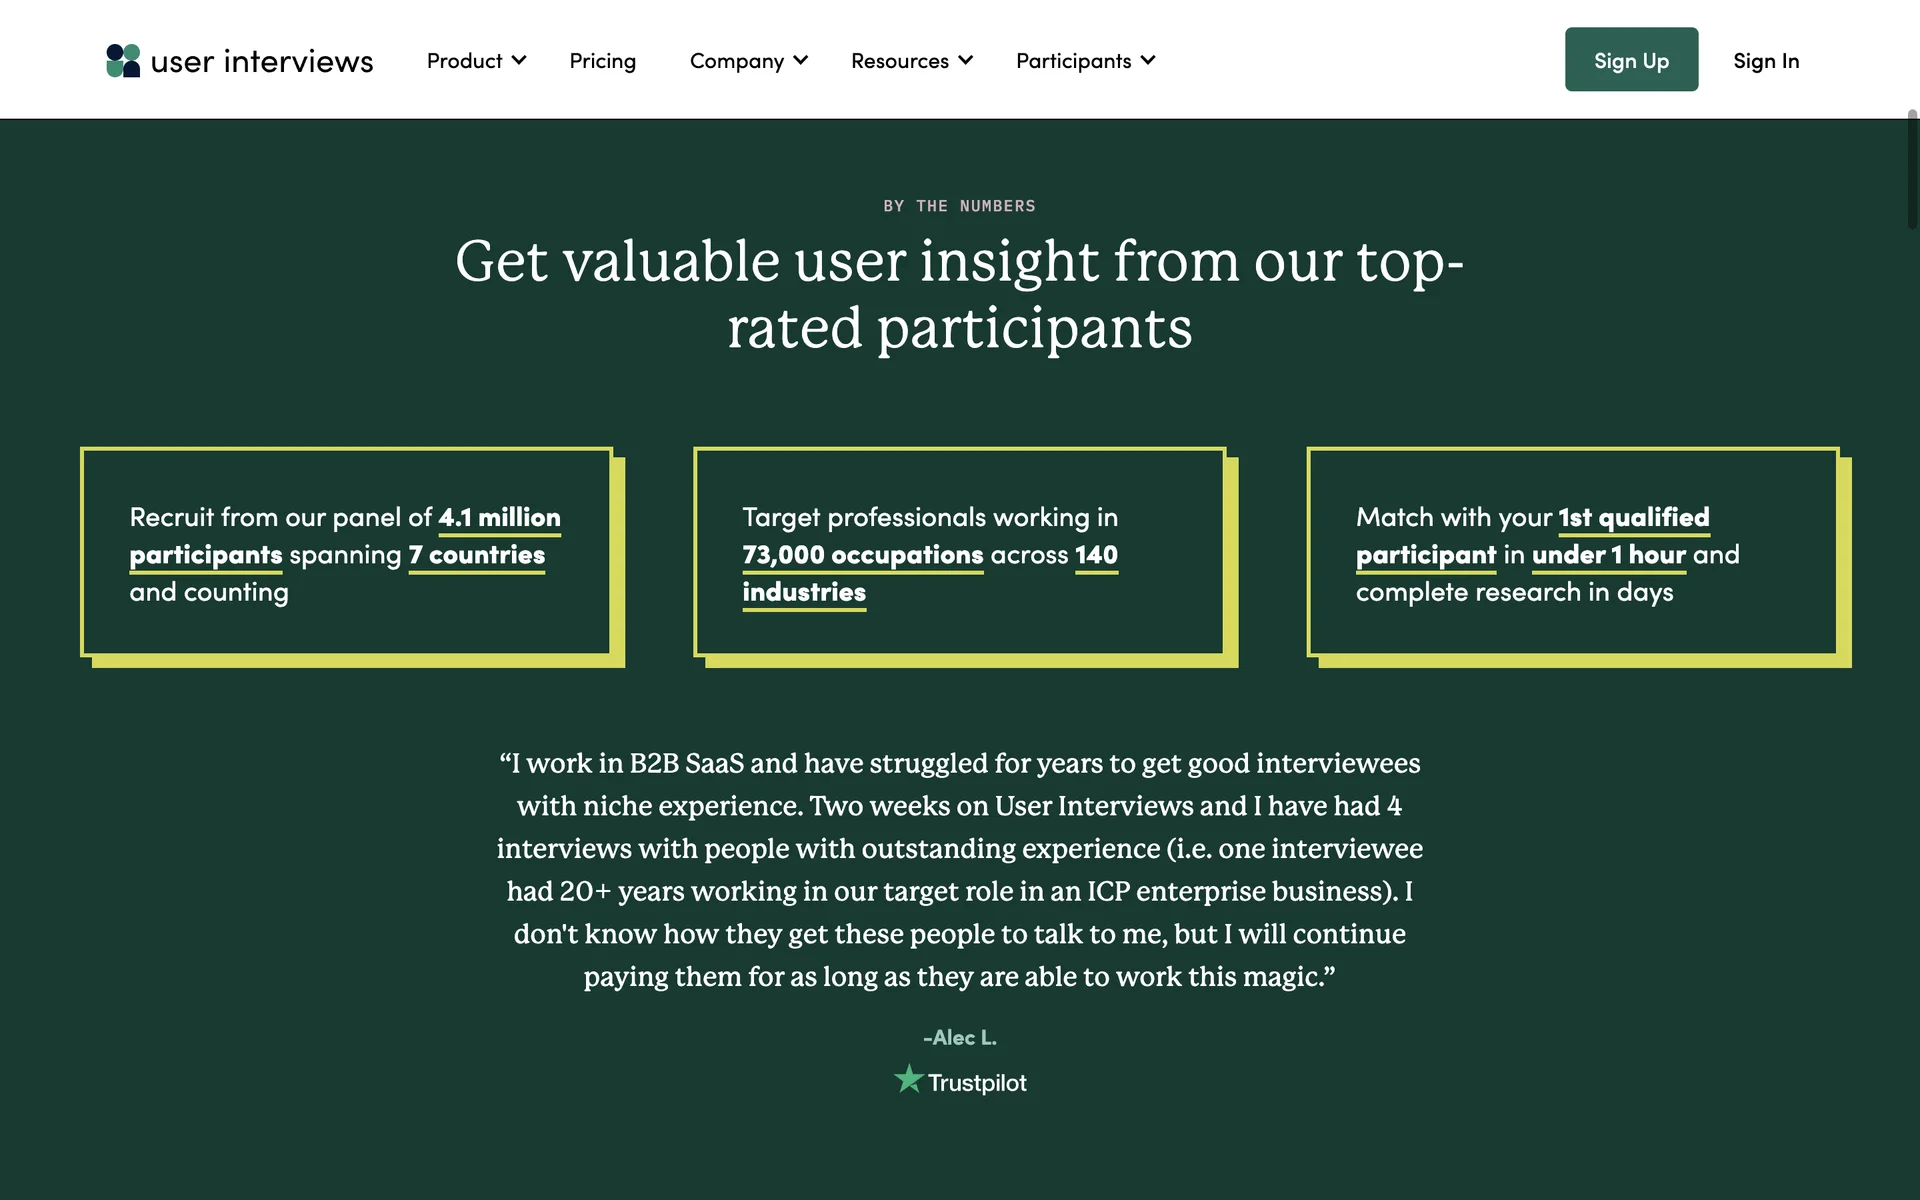The width and height of the screenshot is (1920, 1200).
Task: Open the Product menu
Action: [x=464, y=61]
